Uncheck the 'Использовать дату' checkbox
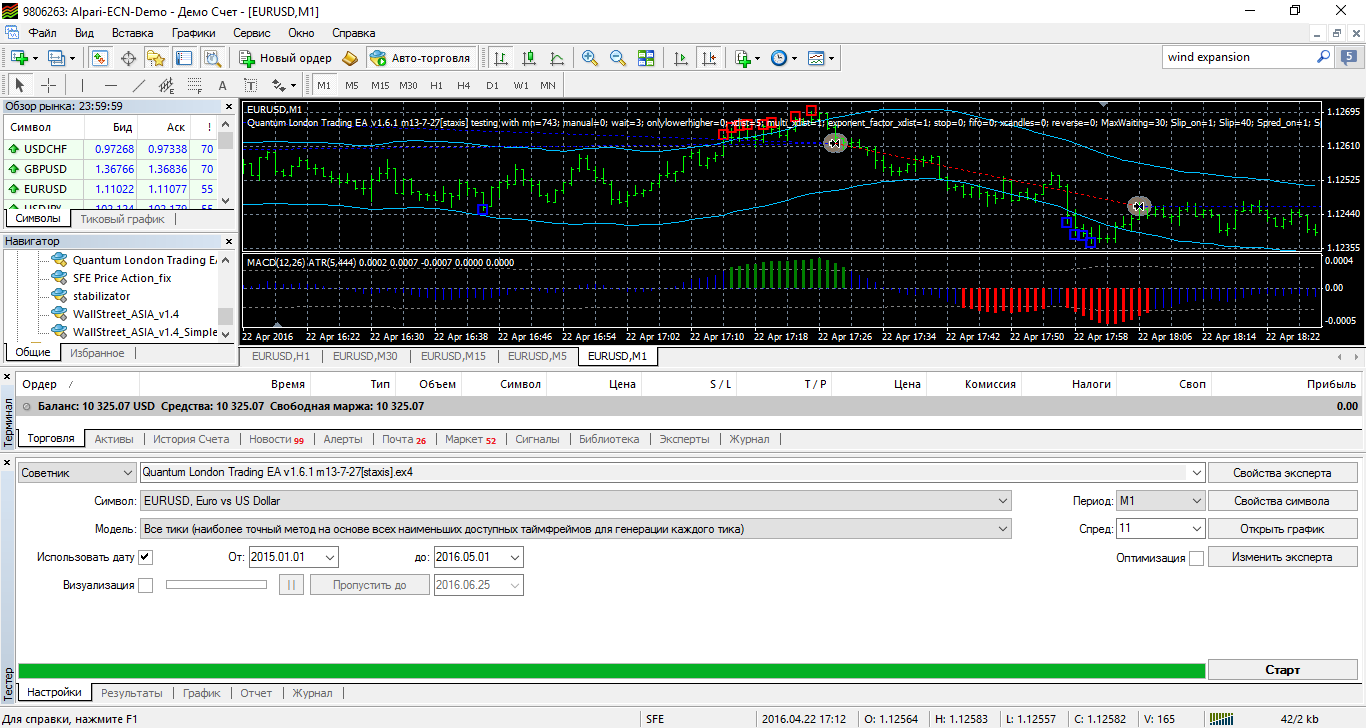1366x728 pixels. (x=146, y=557)
